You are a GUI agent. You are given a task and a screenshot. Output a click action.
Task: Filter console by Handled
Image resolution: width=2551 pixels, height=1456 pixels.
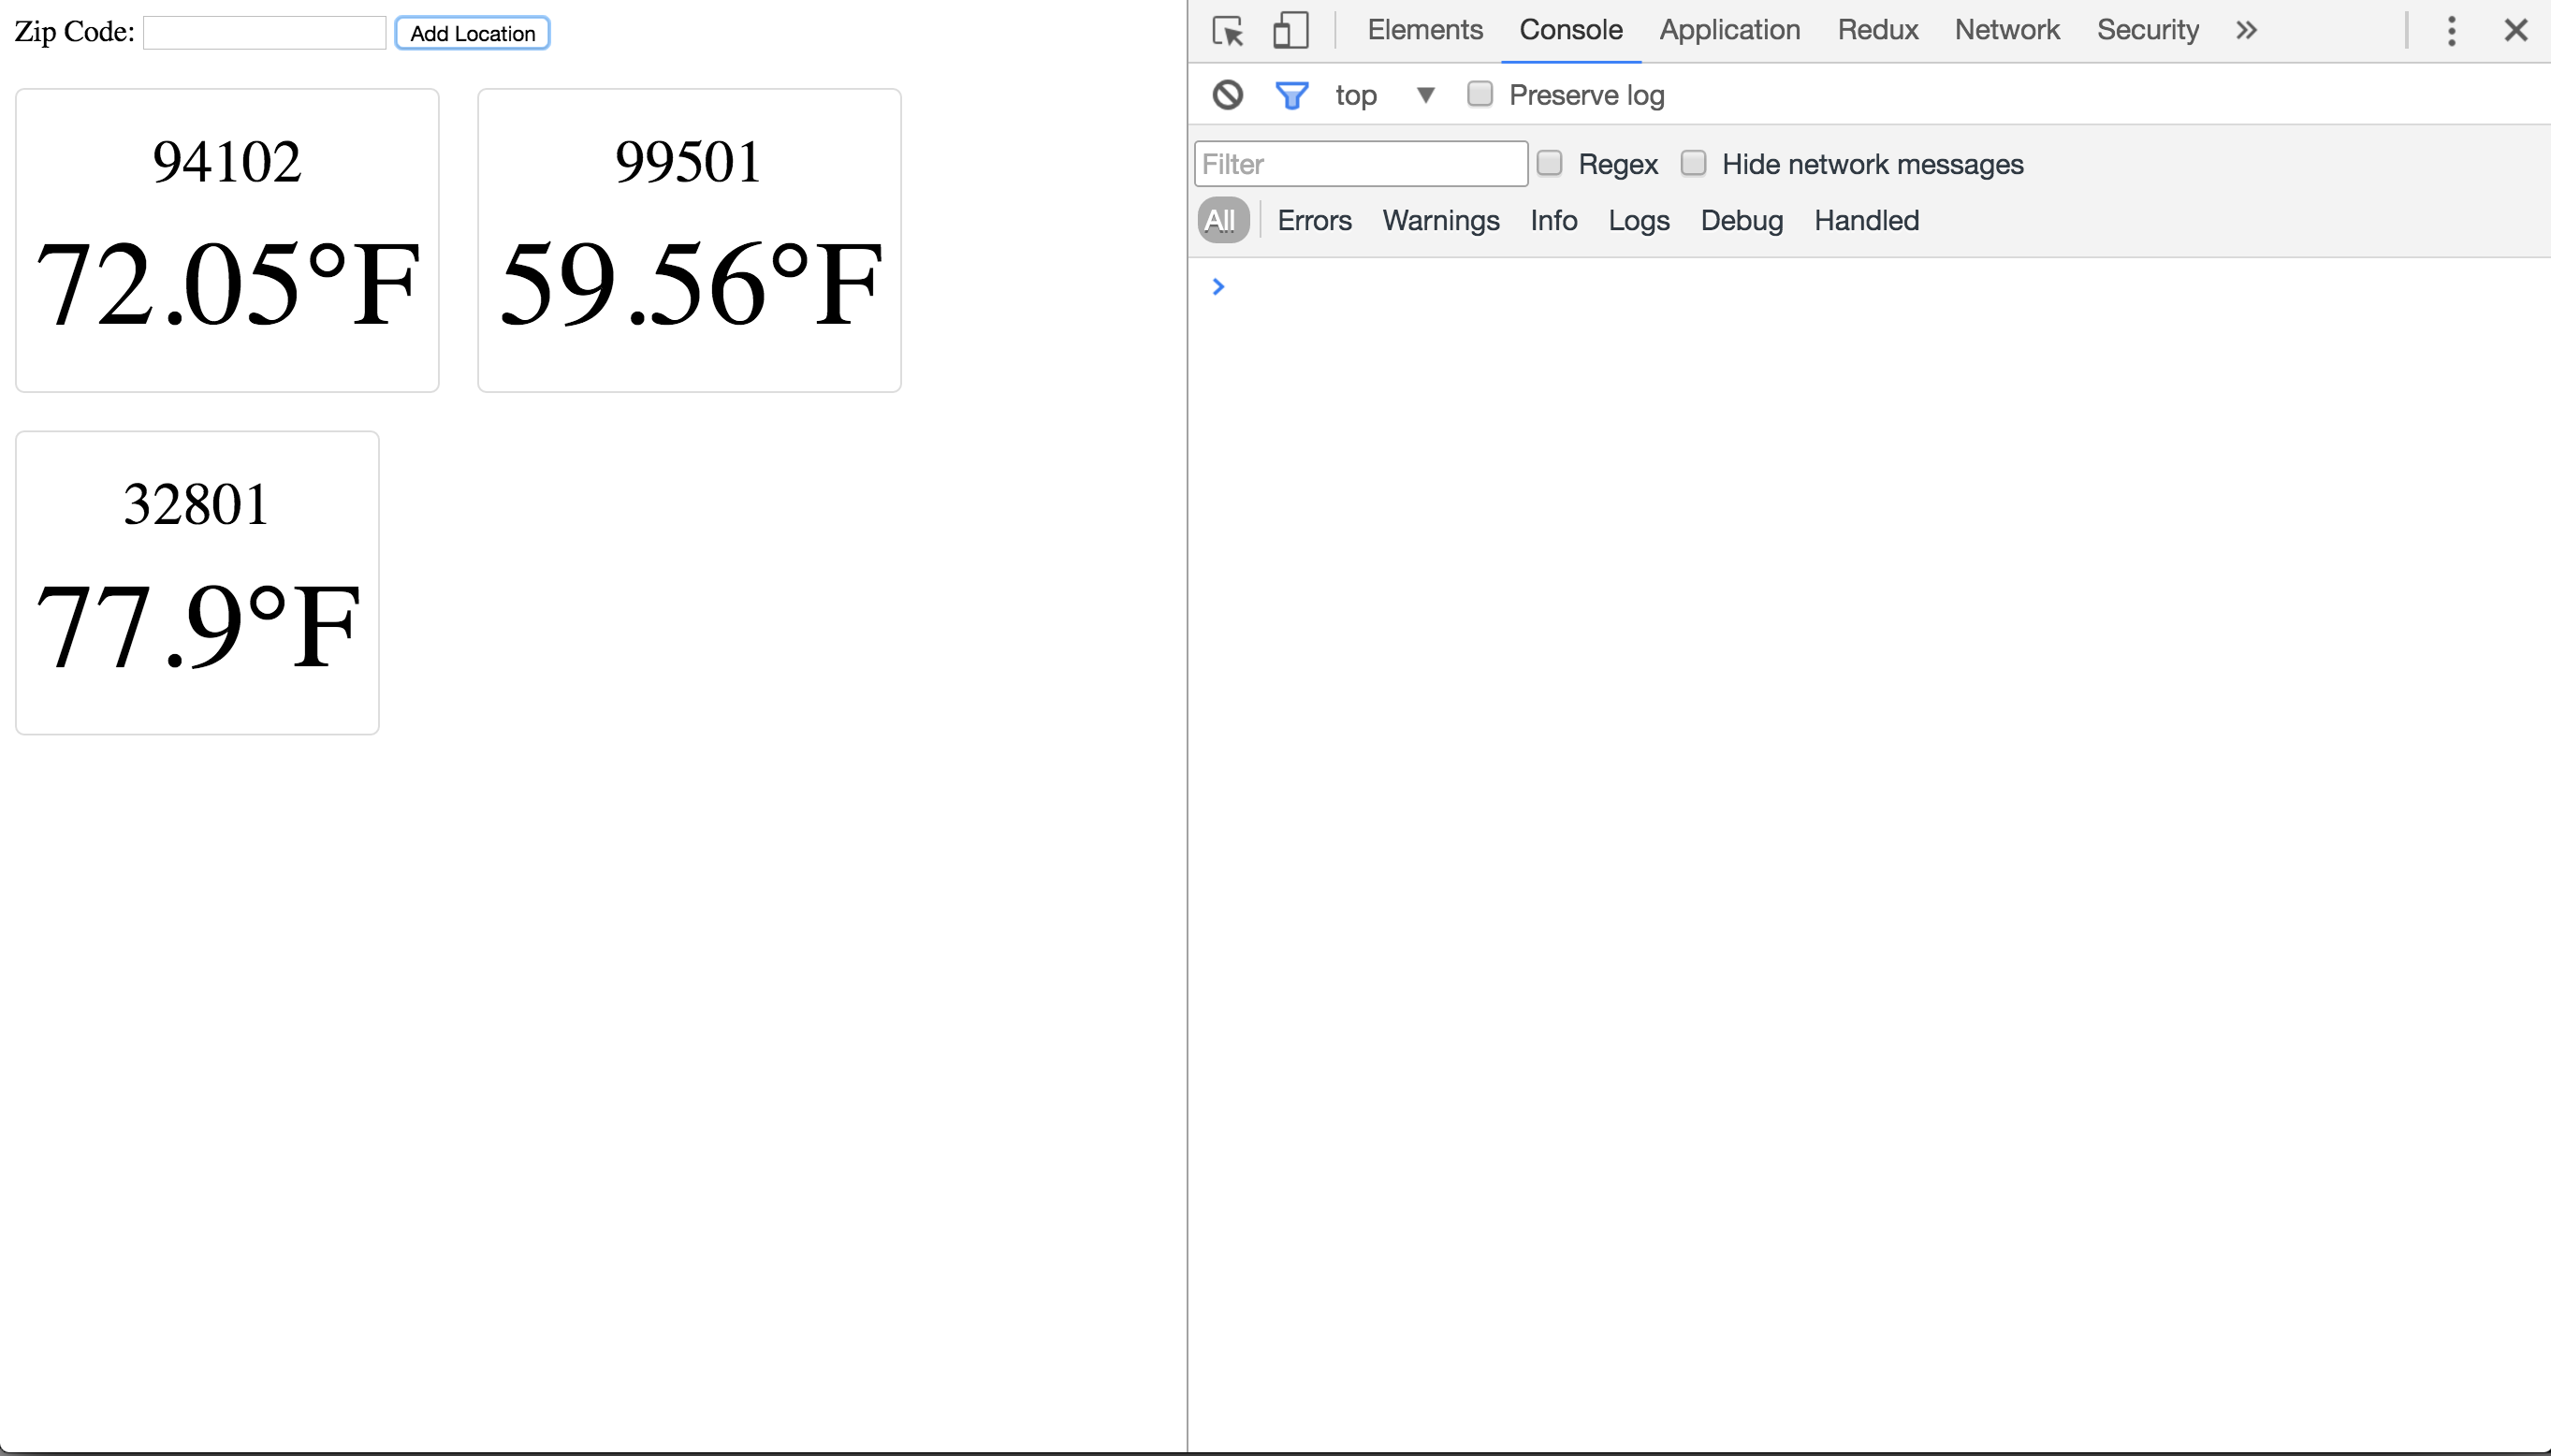click(x=1866, y=220)
